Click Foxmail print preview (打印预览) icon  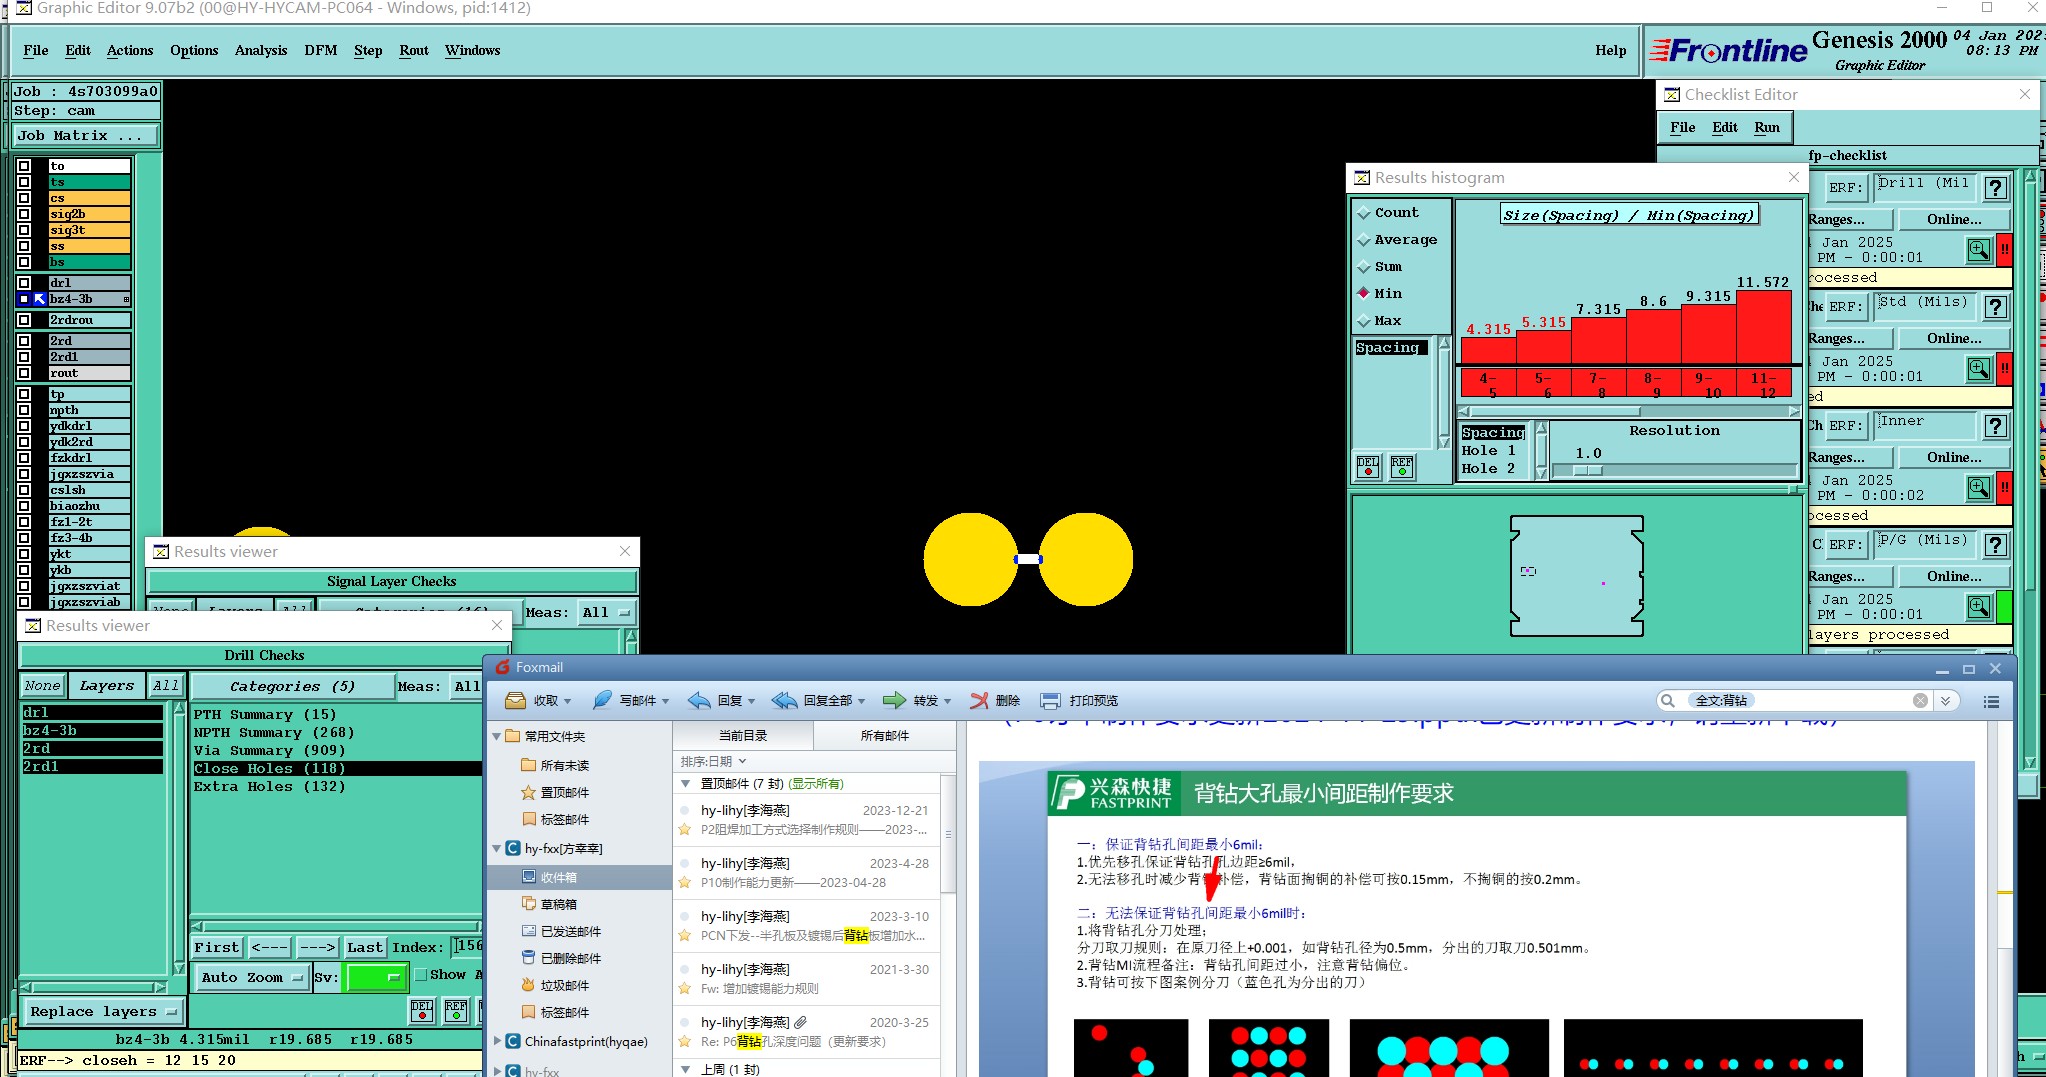click(1050, 701)
